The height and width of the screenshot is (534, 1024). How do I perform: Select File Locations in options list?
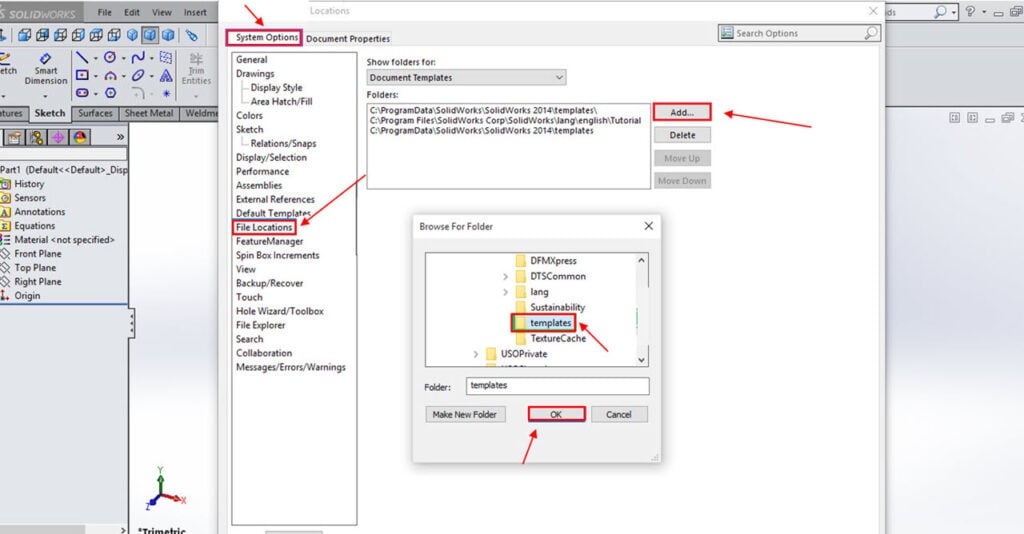coord(264,227)
